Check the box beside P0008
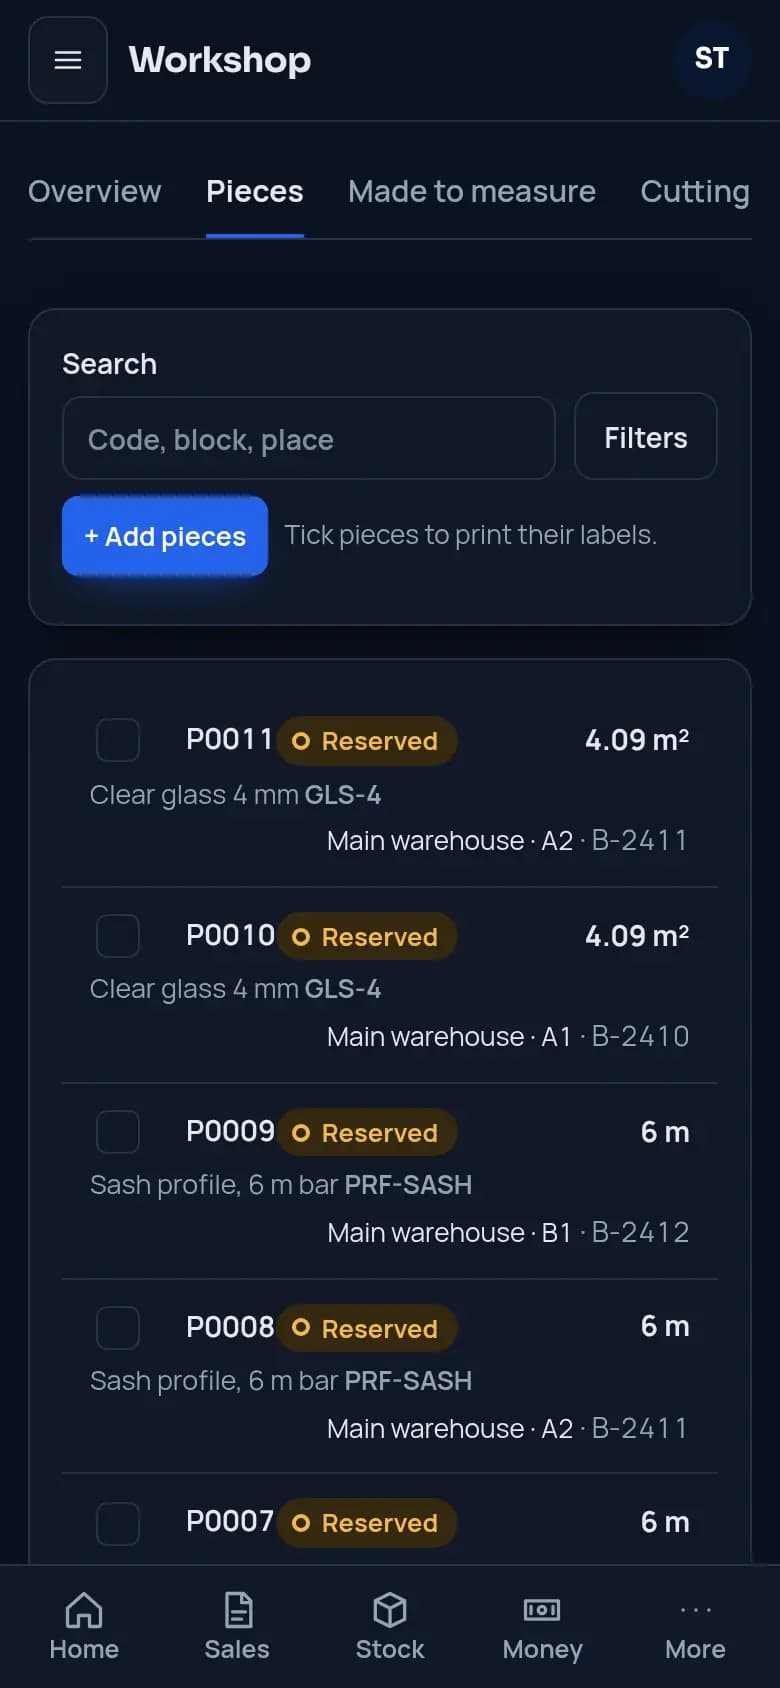 click(x=118, y=1328)
